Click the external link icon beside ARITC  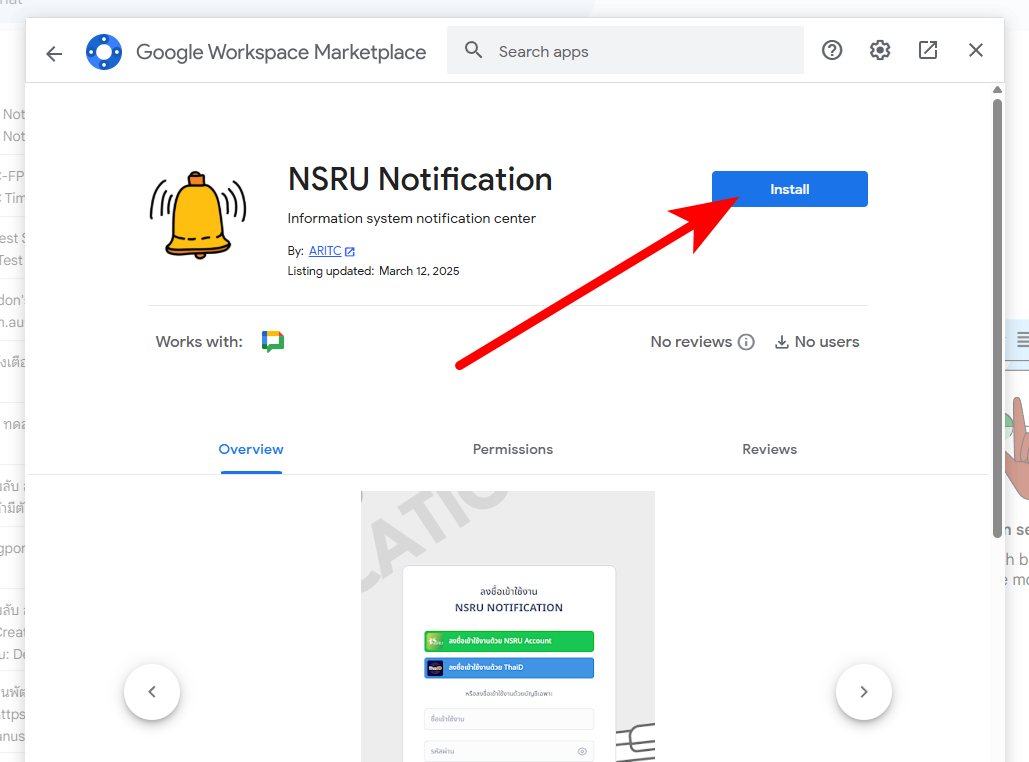pos(350,251)
